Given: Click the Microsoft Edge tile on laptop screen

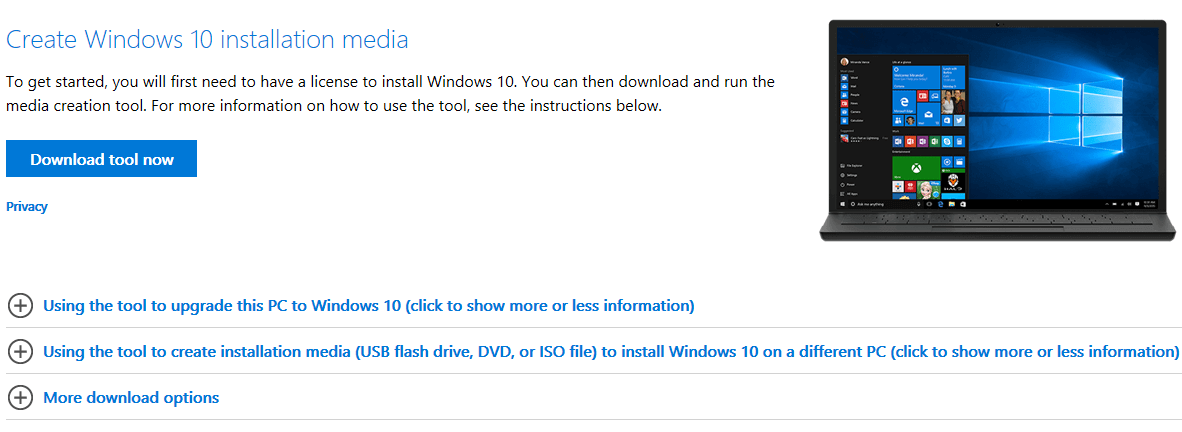Looking at the screenshot, I should point(904,102).
